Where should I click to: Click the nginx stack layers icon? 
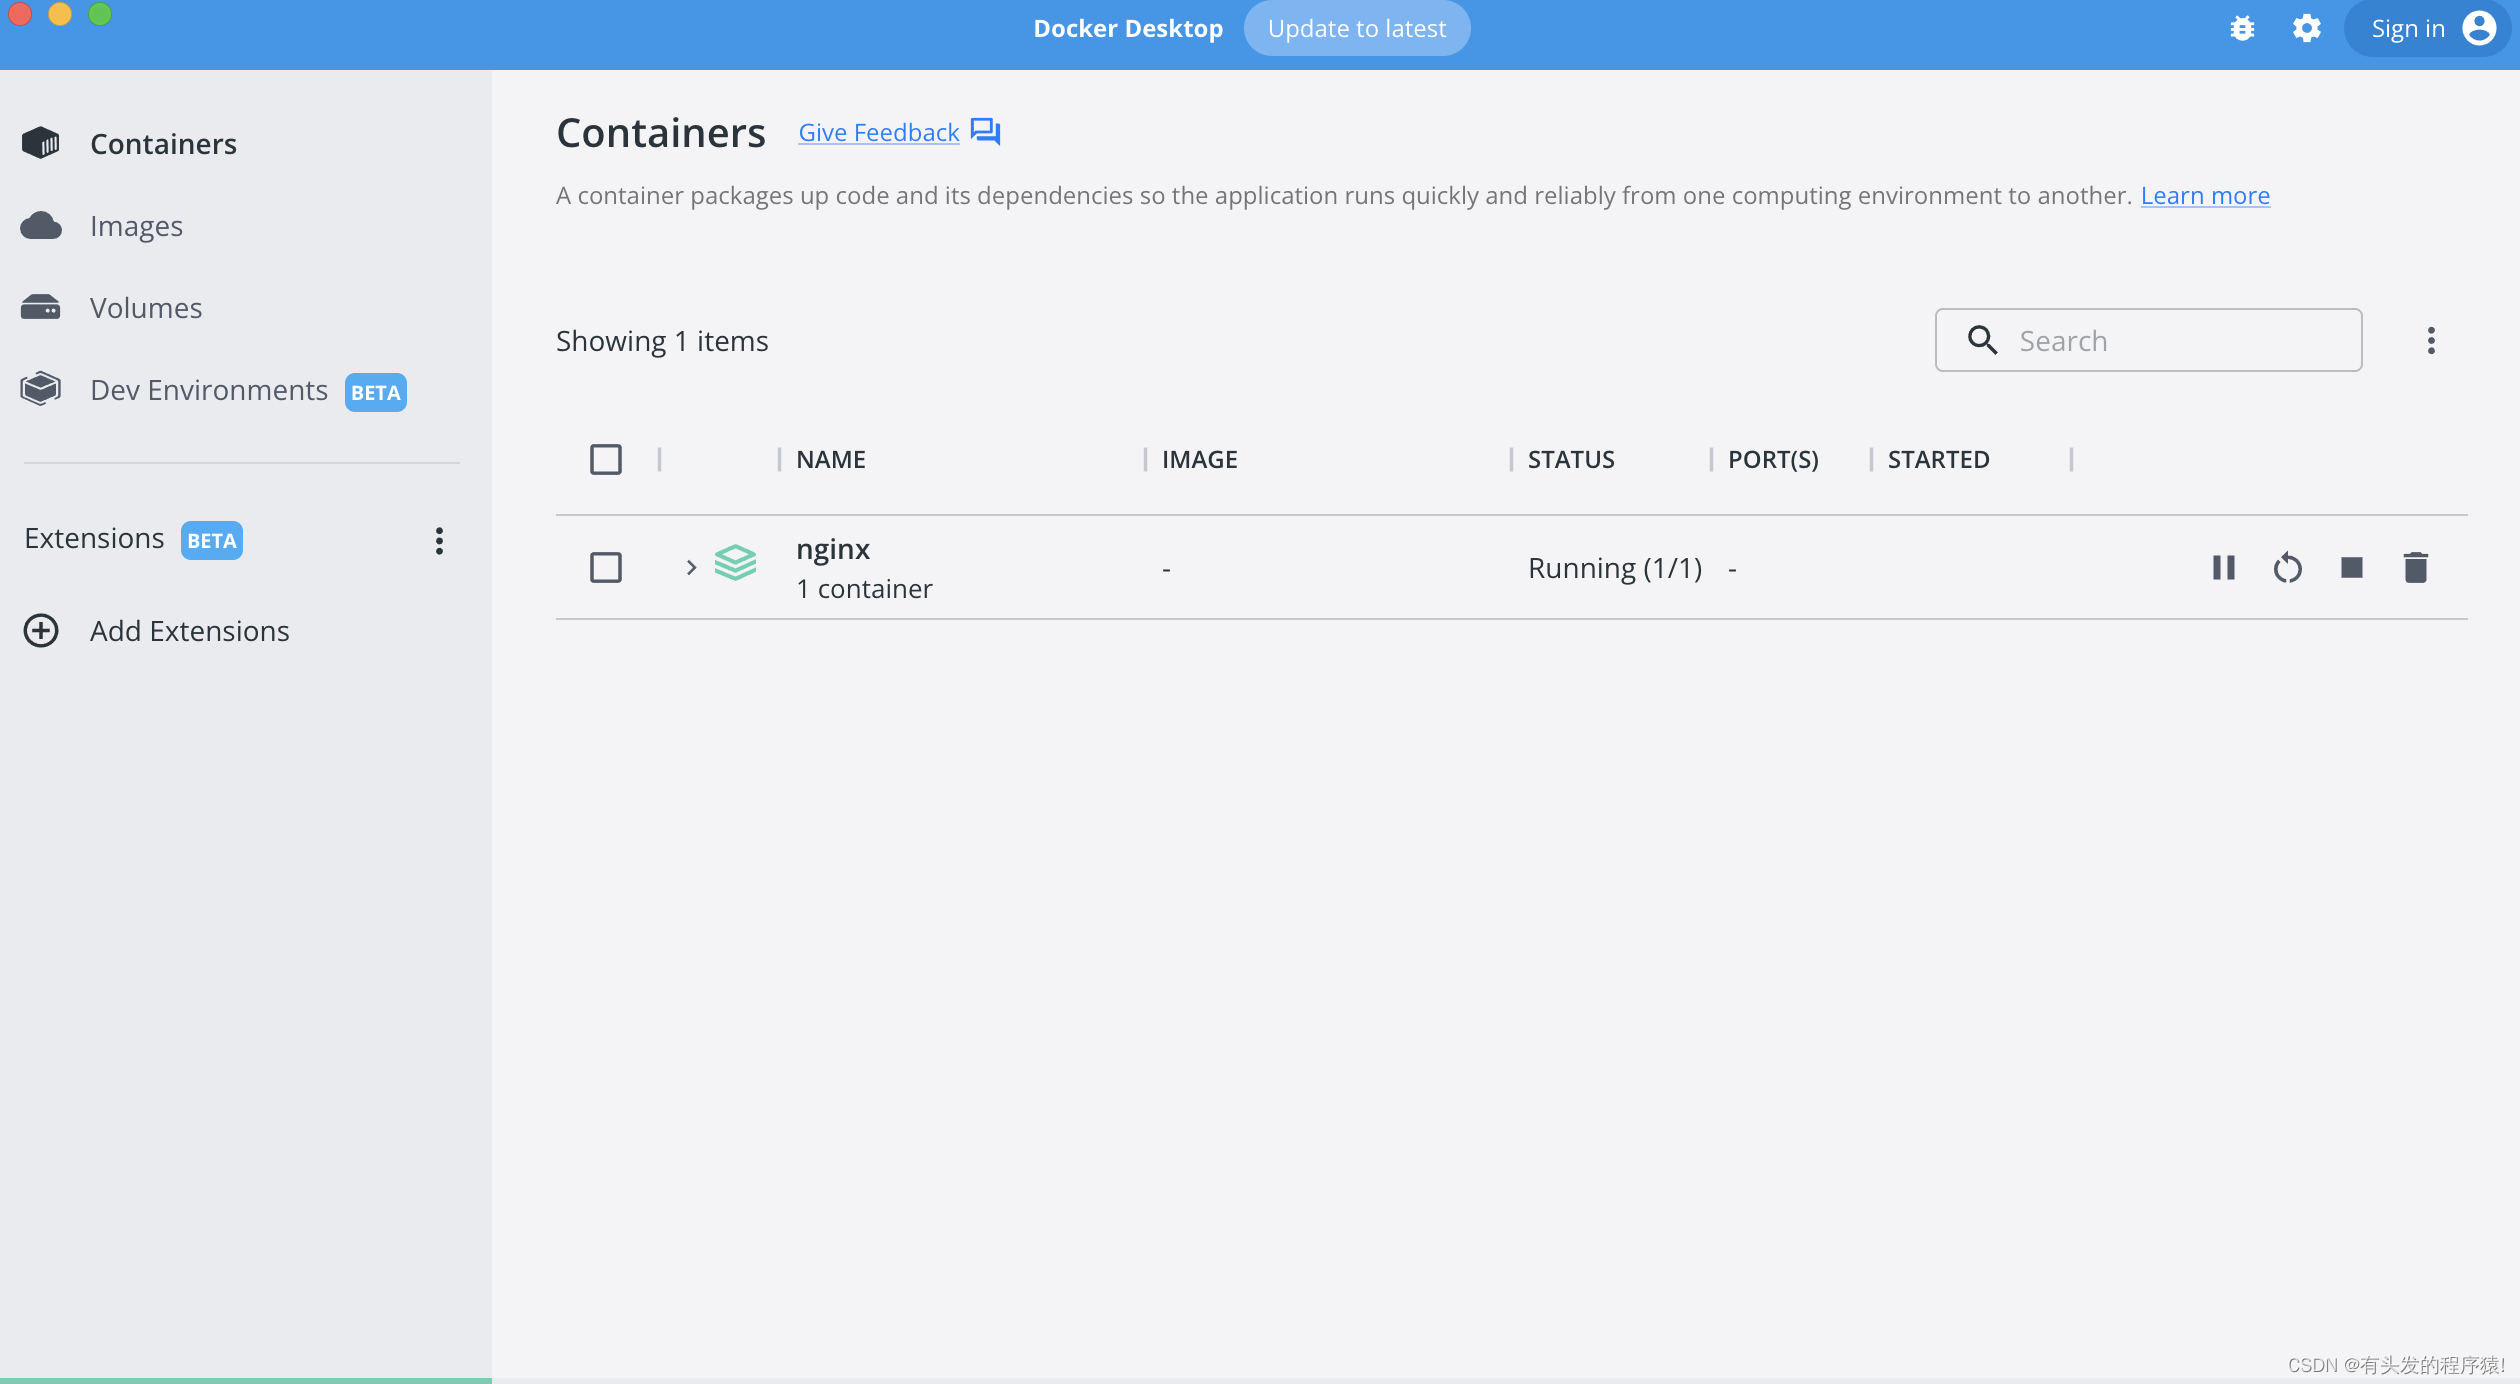pyautogui.click(x=735, y=563)
